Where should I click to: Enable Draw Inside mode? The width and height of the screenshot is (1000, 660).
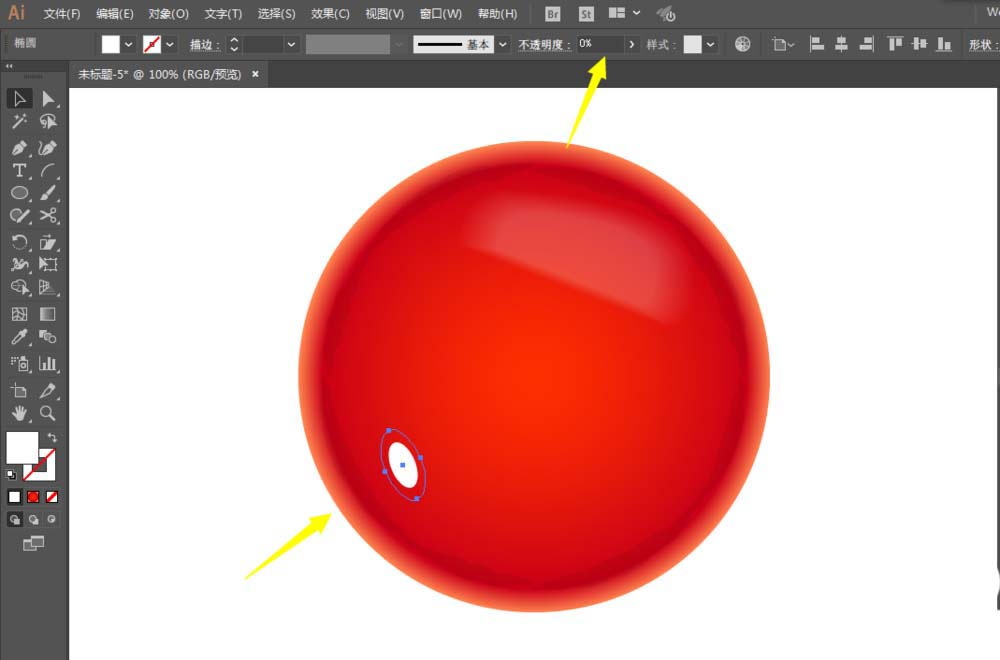click(x=52, y=520)
